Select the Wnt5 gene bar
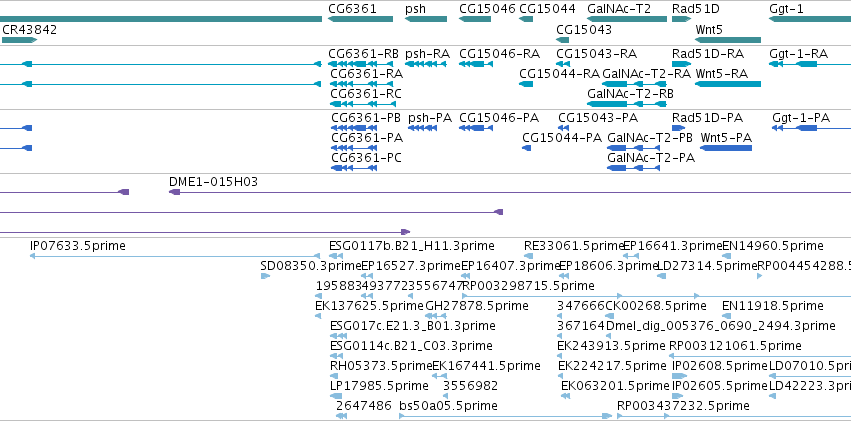The image size is (851, 421). click(x=728, y=40)
